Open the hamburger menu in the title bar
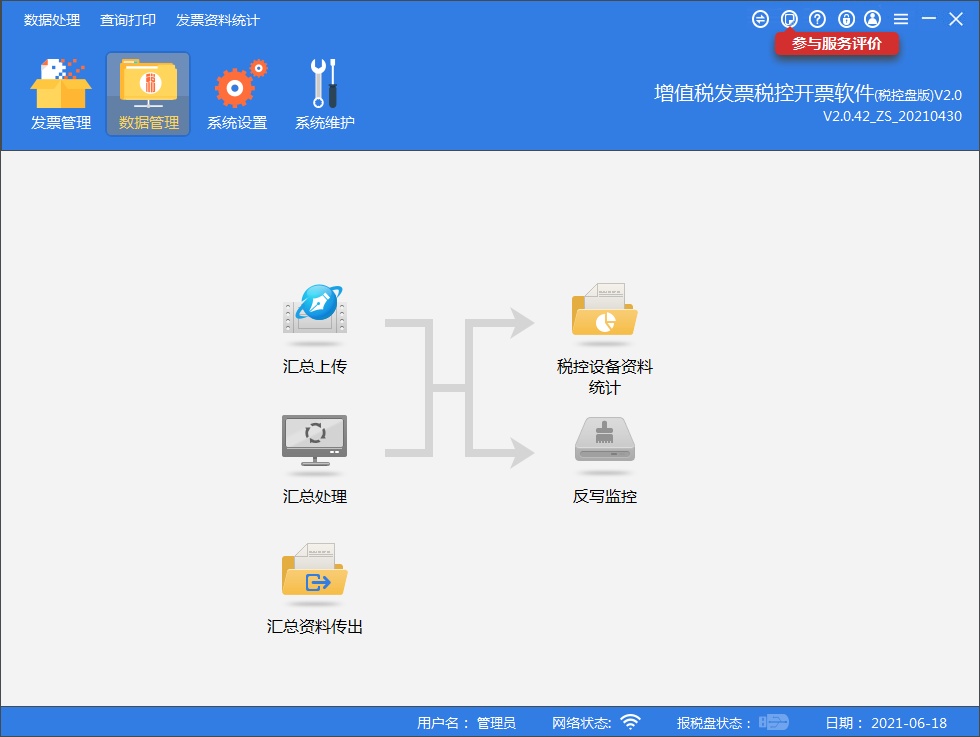980x737 pixels. tap(901, 17)
